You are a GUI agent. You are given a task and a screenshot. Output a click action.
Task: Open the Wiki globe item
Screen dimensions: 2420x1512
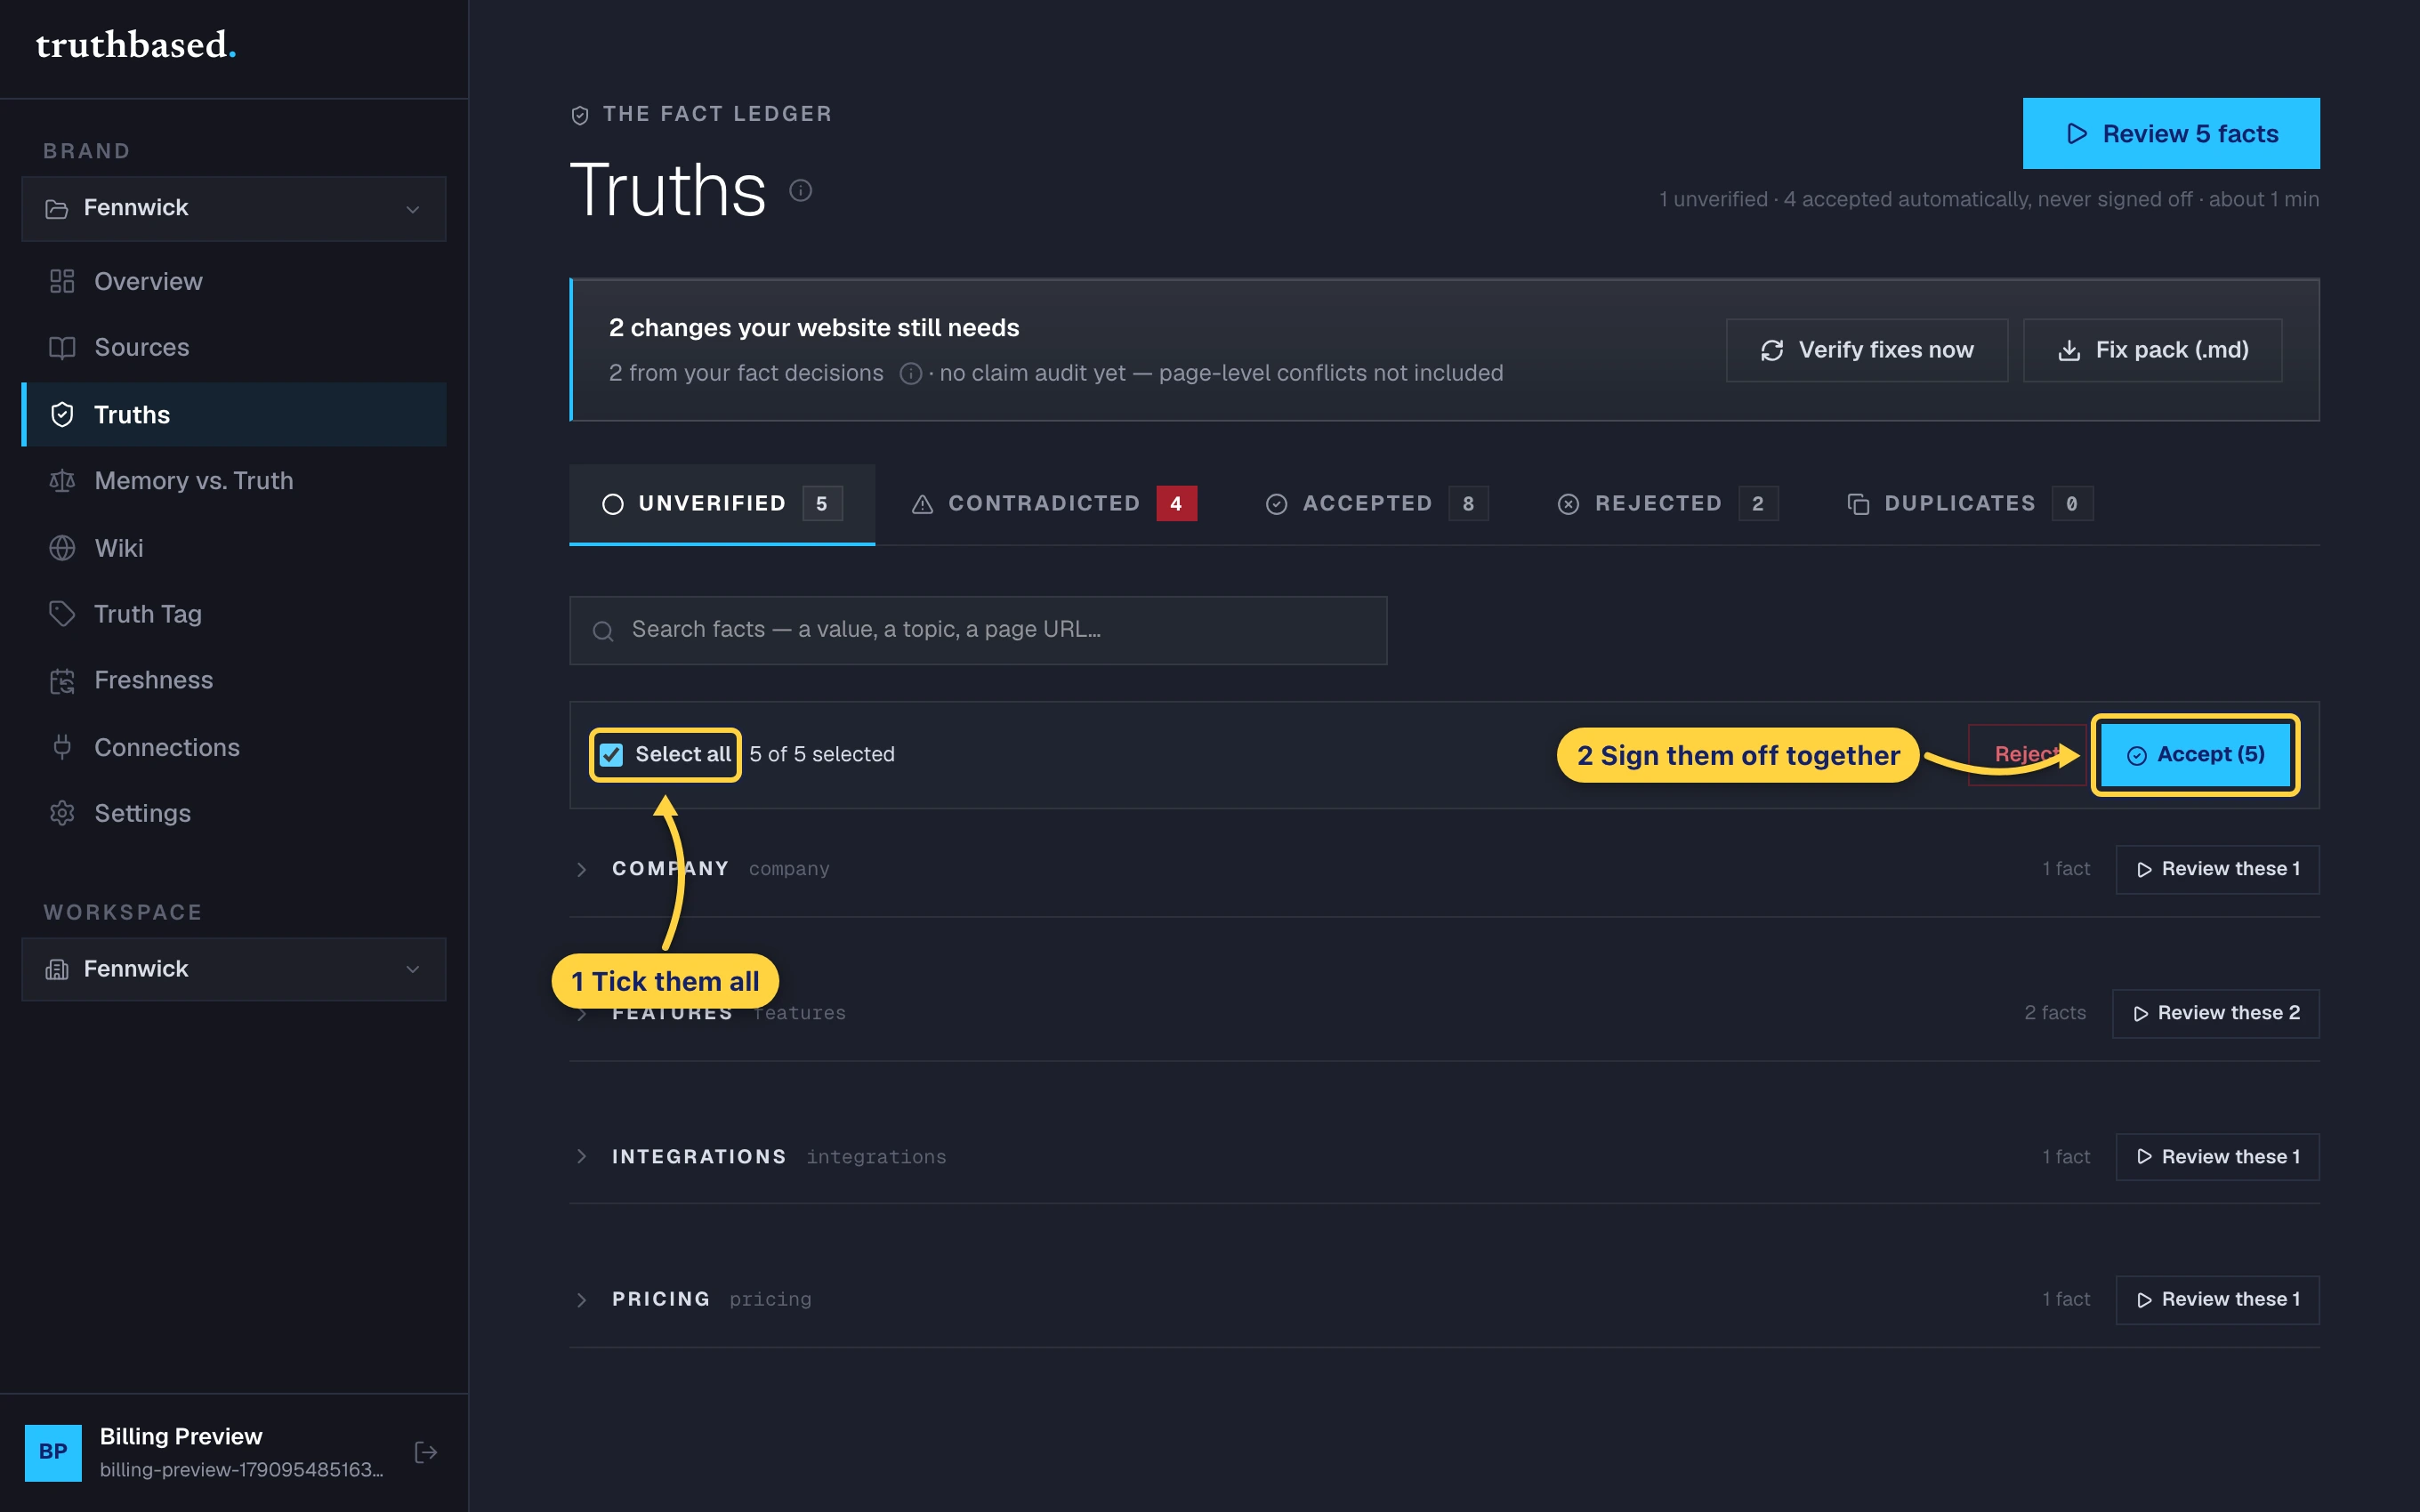pos(233,548)
